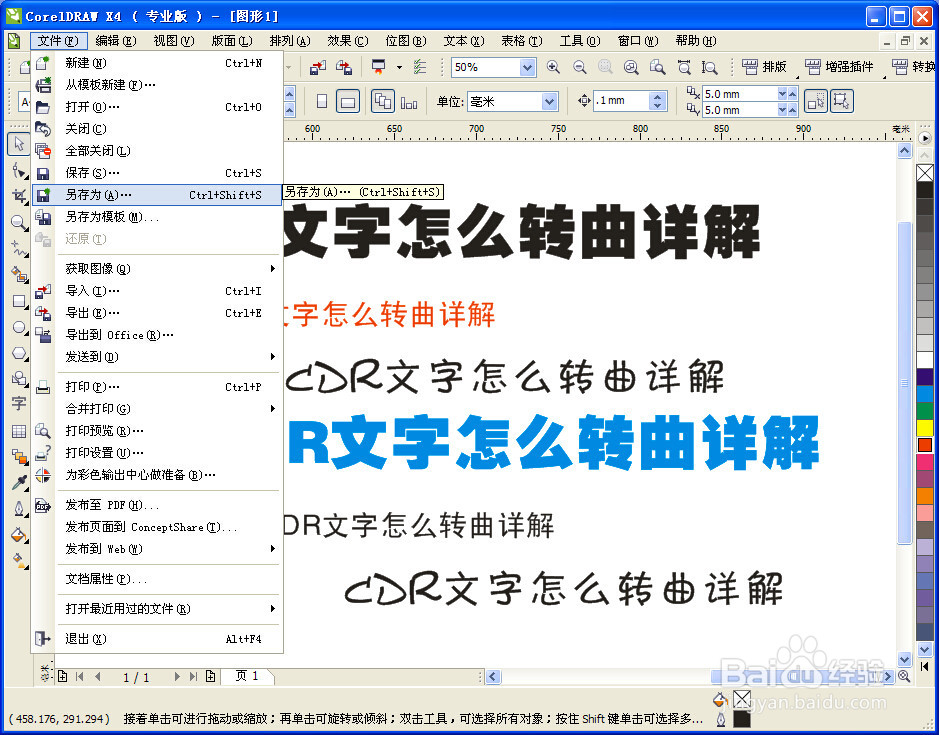Switch to the 页 1 page tab
The width and height of the screenshot is (939, 735).
click(x=247, y=676)
